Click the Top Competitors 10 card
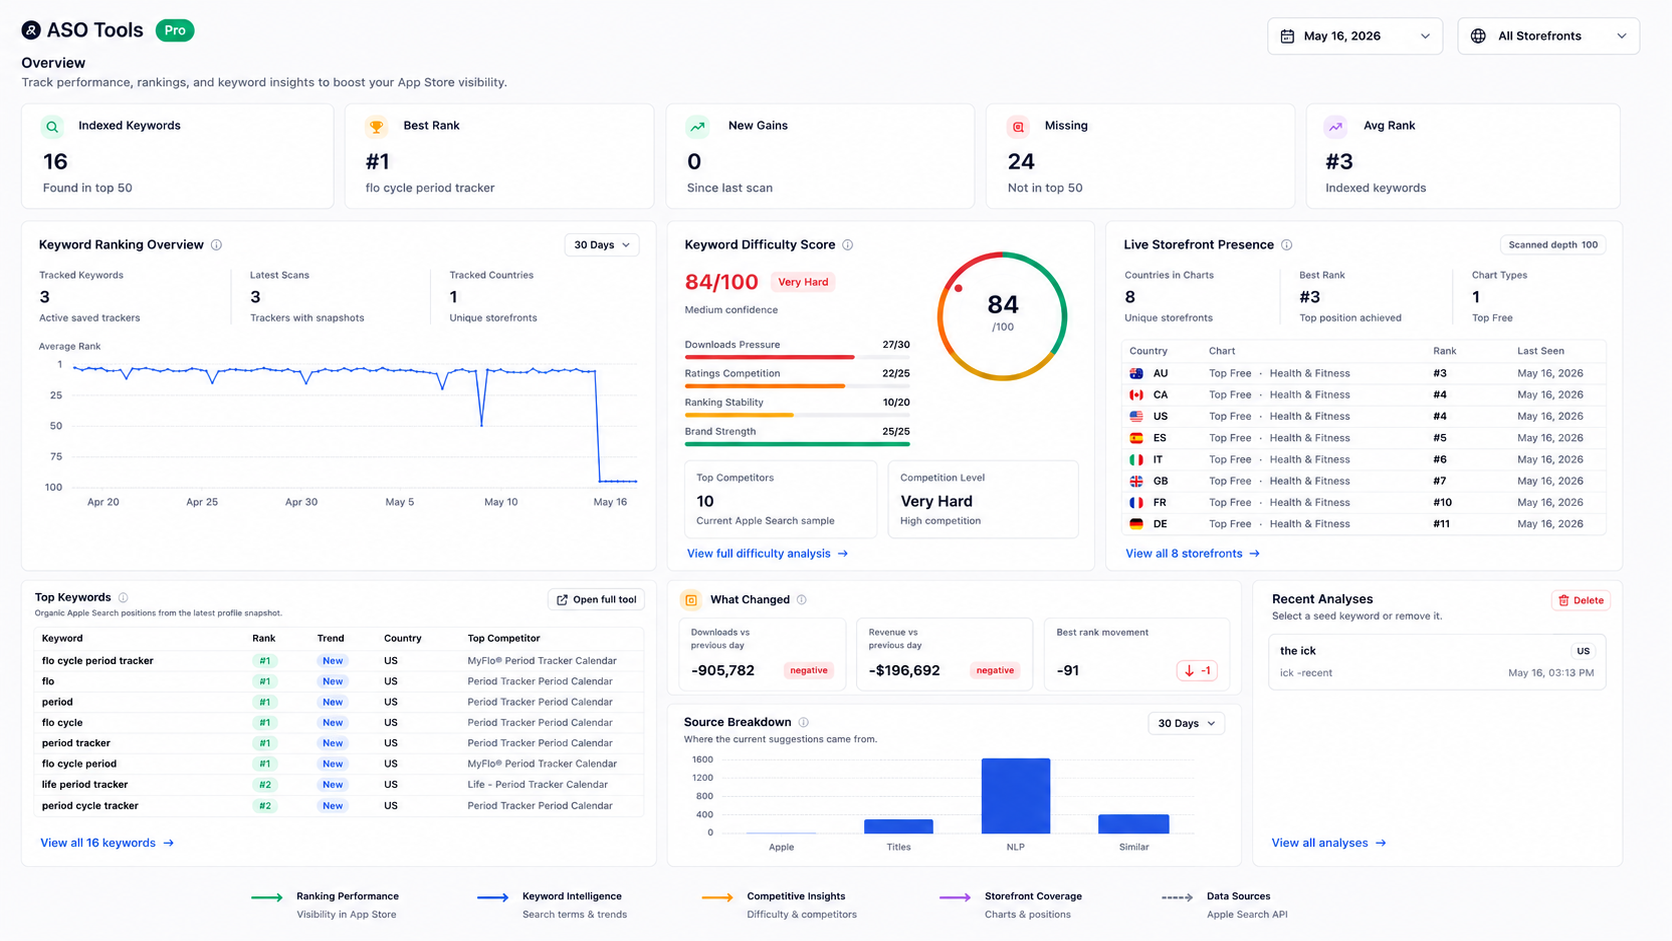The width and height of the screenshot is (1672, 941). (x=780, y=499)
